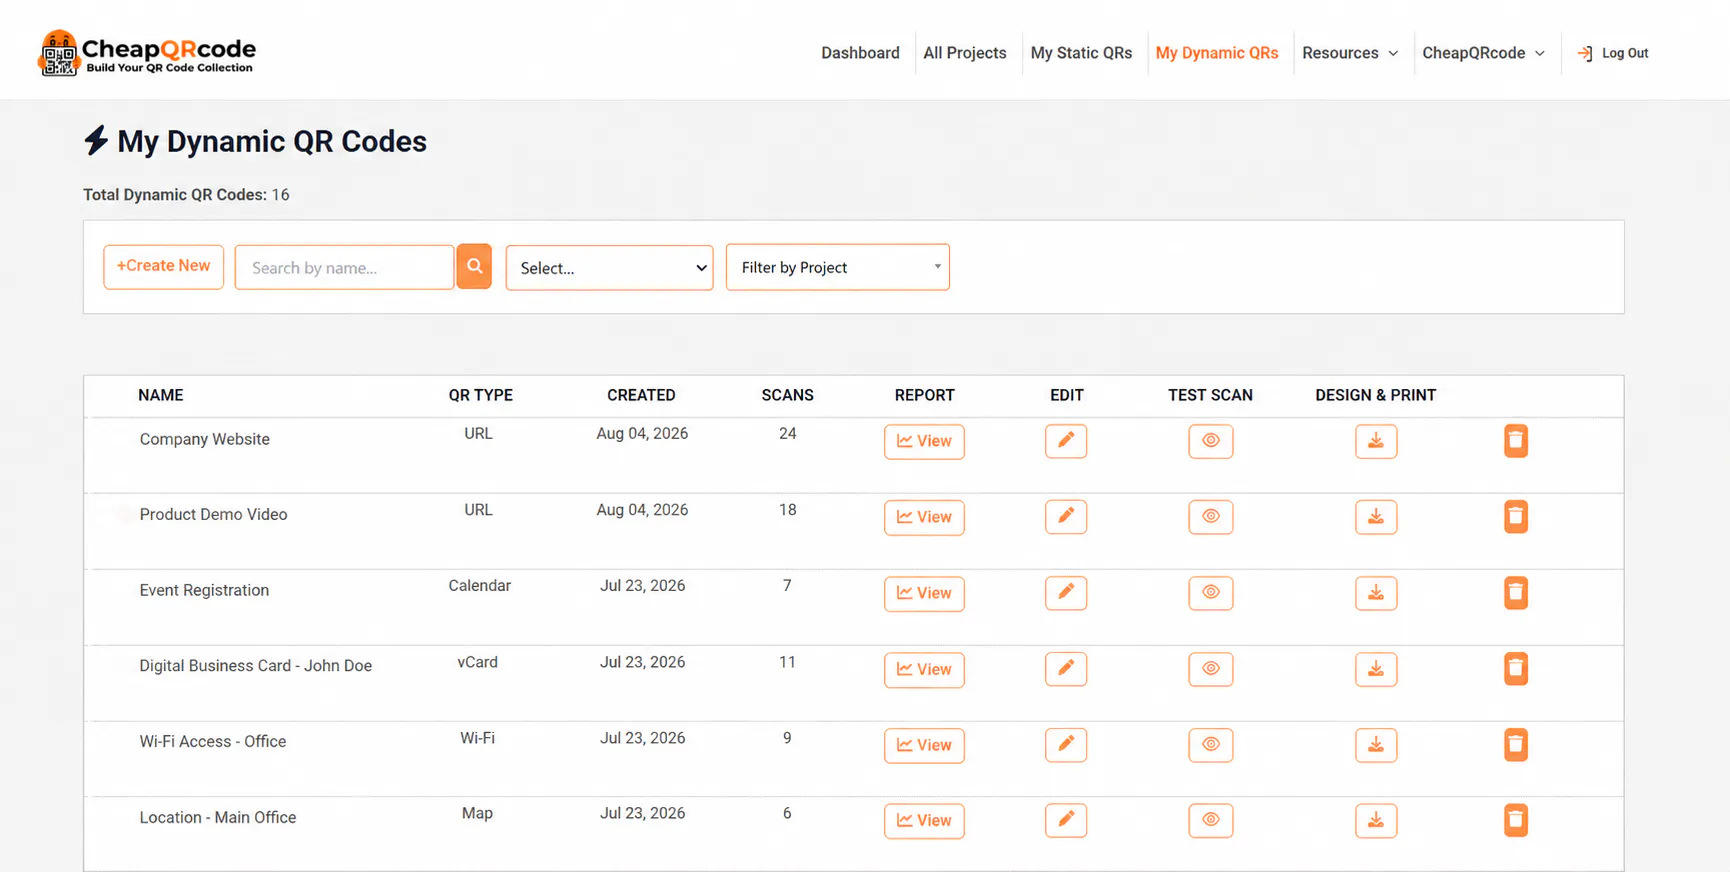Test scan Digital Business Card - John Doe
Image resolution: width=1730 pixels, height=872 pixels.
pos(1211,669)
